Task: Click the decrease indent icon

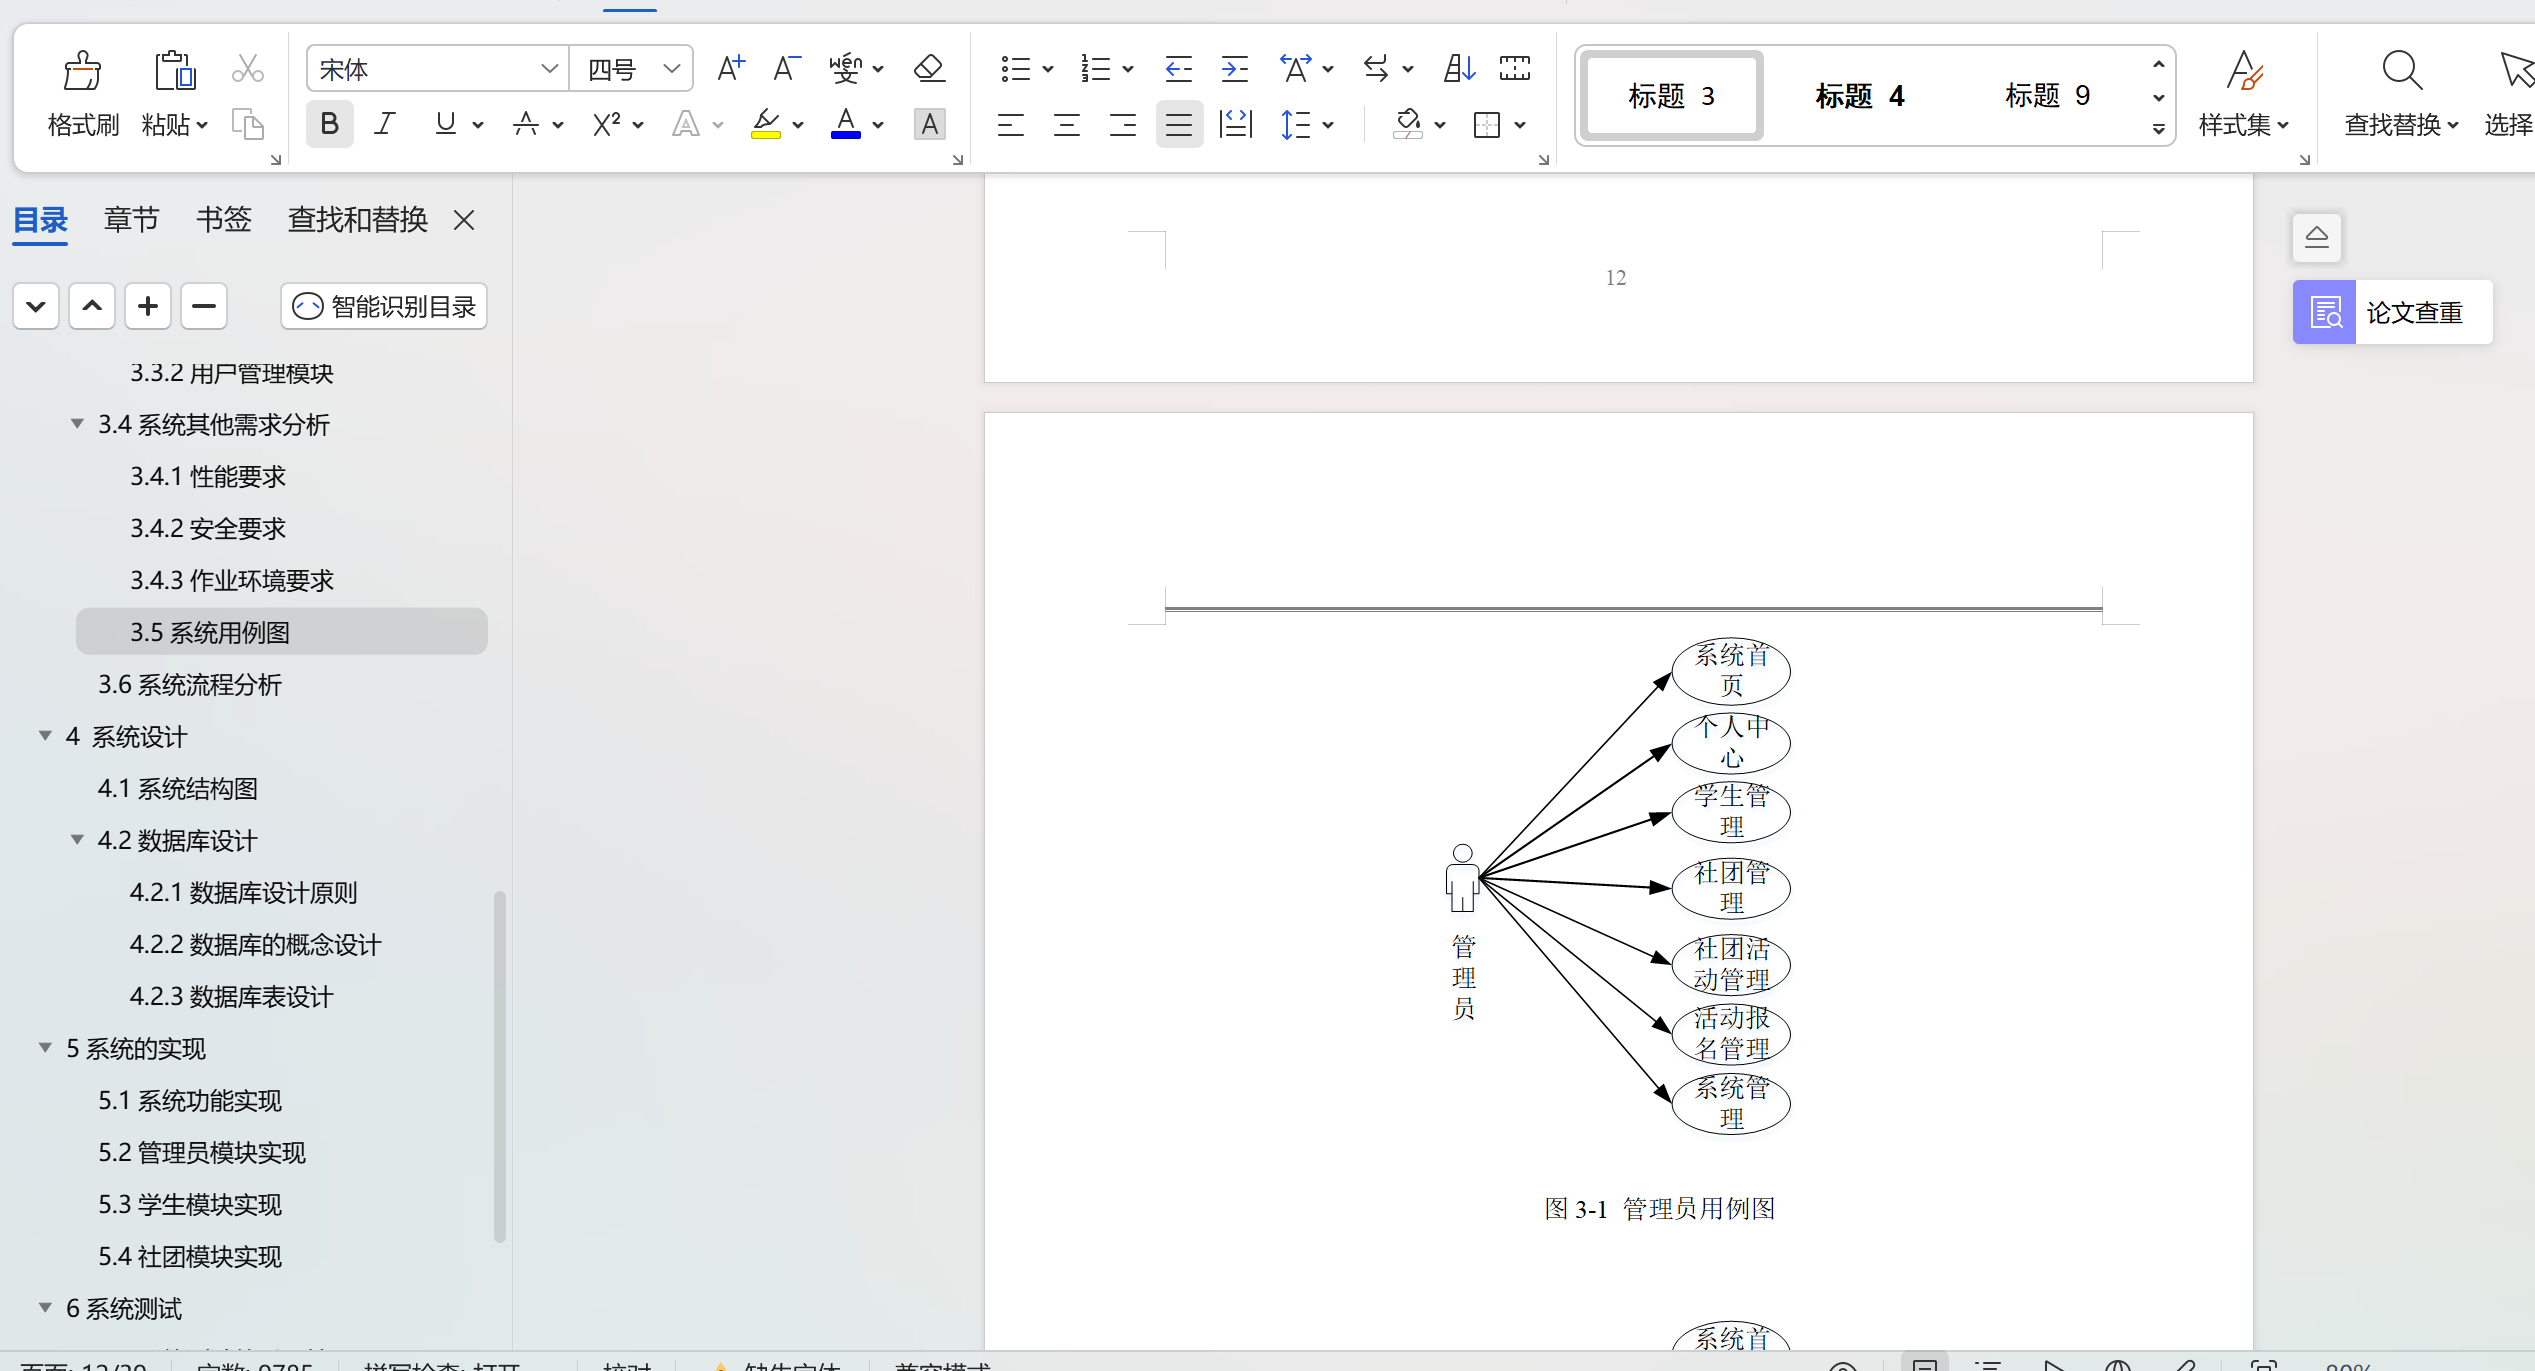Action: click(x=1179, y=69)
